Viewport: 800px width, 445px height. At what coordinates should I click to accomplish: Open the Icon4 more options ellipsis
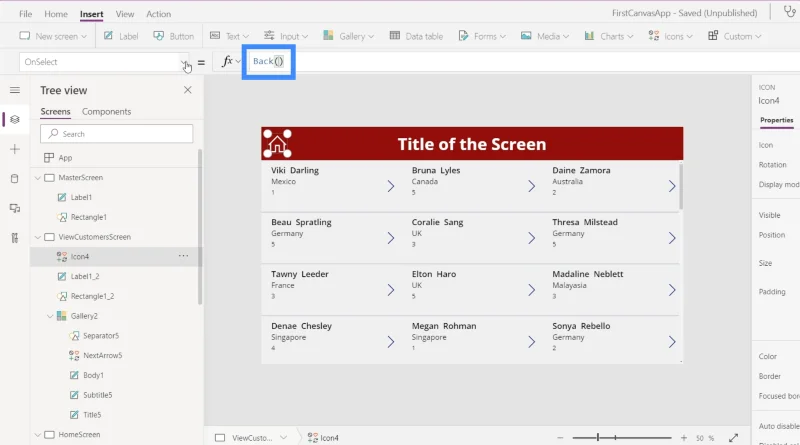[x=183, y=256]
